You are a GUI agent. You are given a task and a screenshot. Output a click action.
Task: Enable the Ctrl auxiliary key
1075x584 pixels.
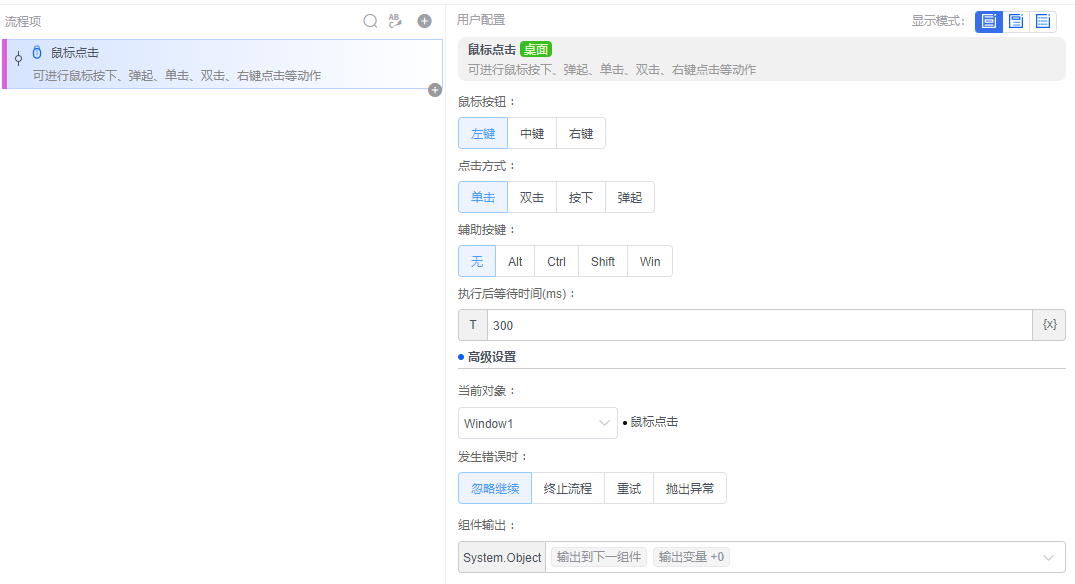click(x=556, y=261)
